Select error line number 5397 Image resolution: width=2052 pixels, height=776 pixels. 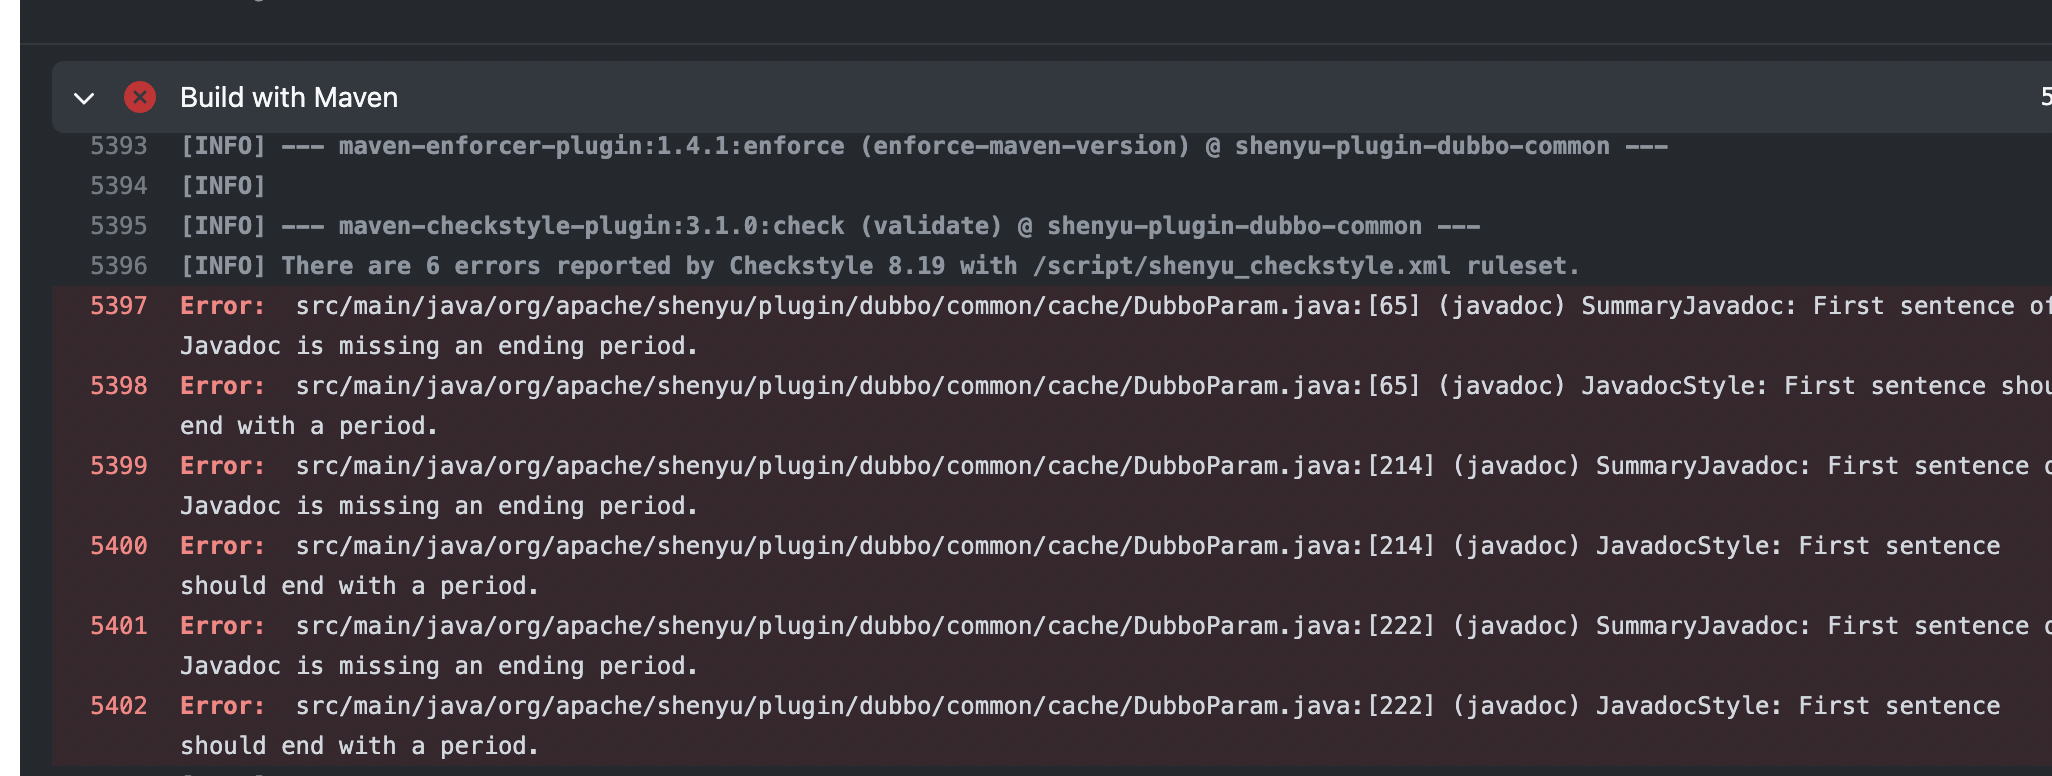(118, 306)
